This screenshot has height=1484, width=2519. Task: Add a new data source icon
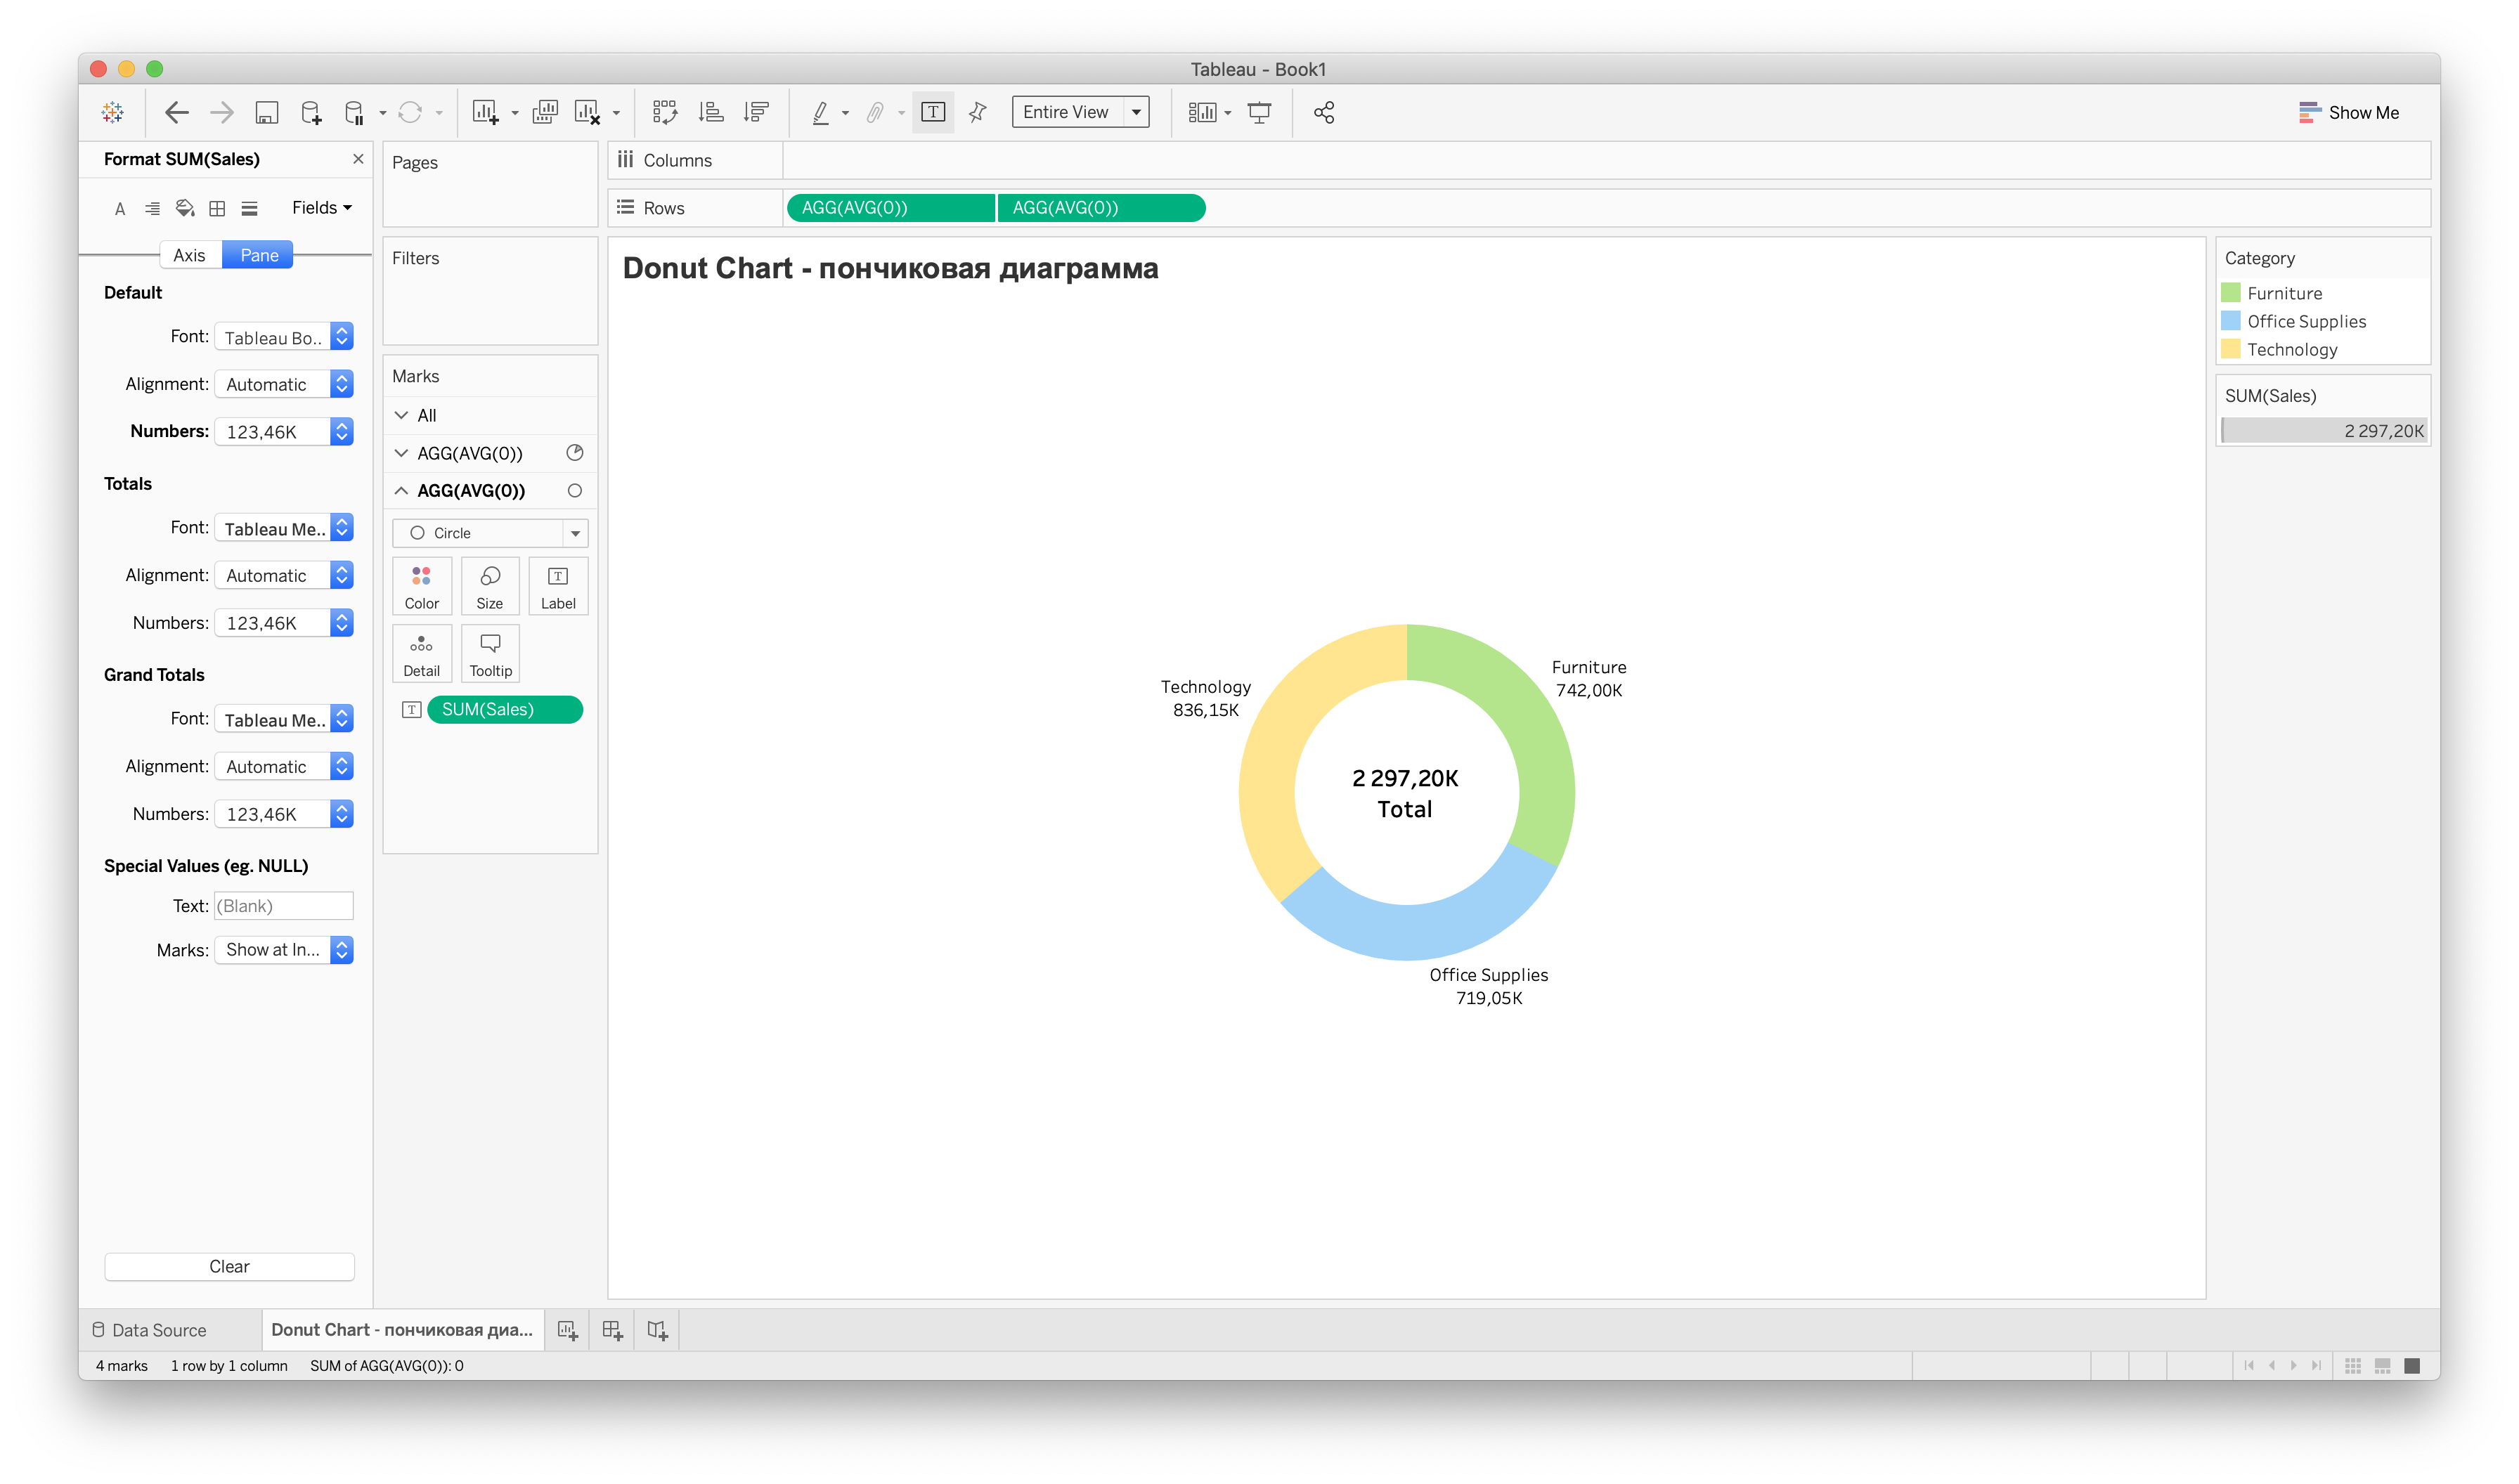[x=311, y=112]
